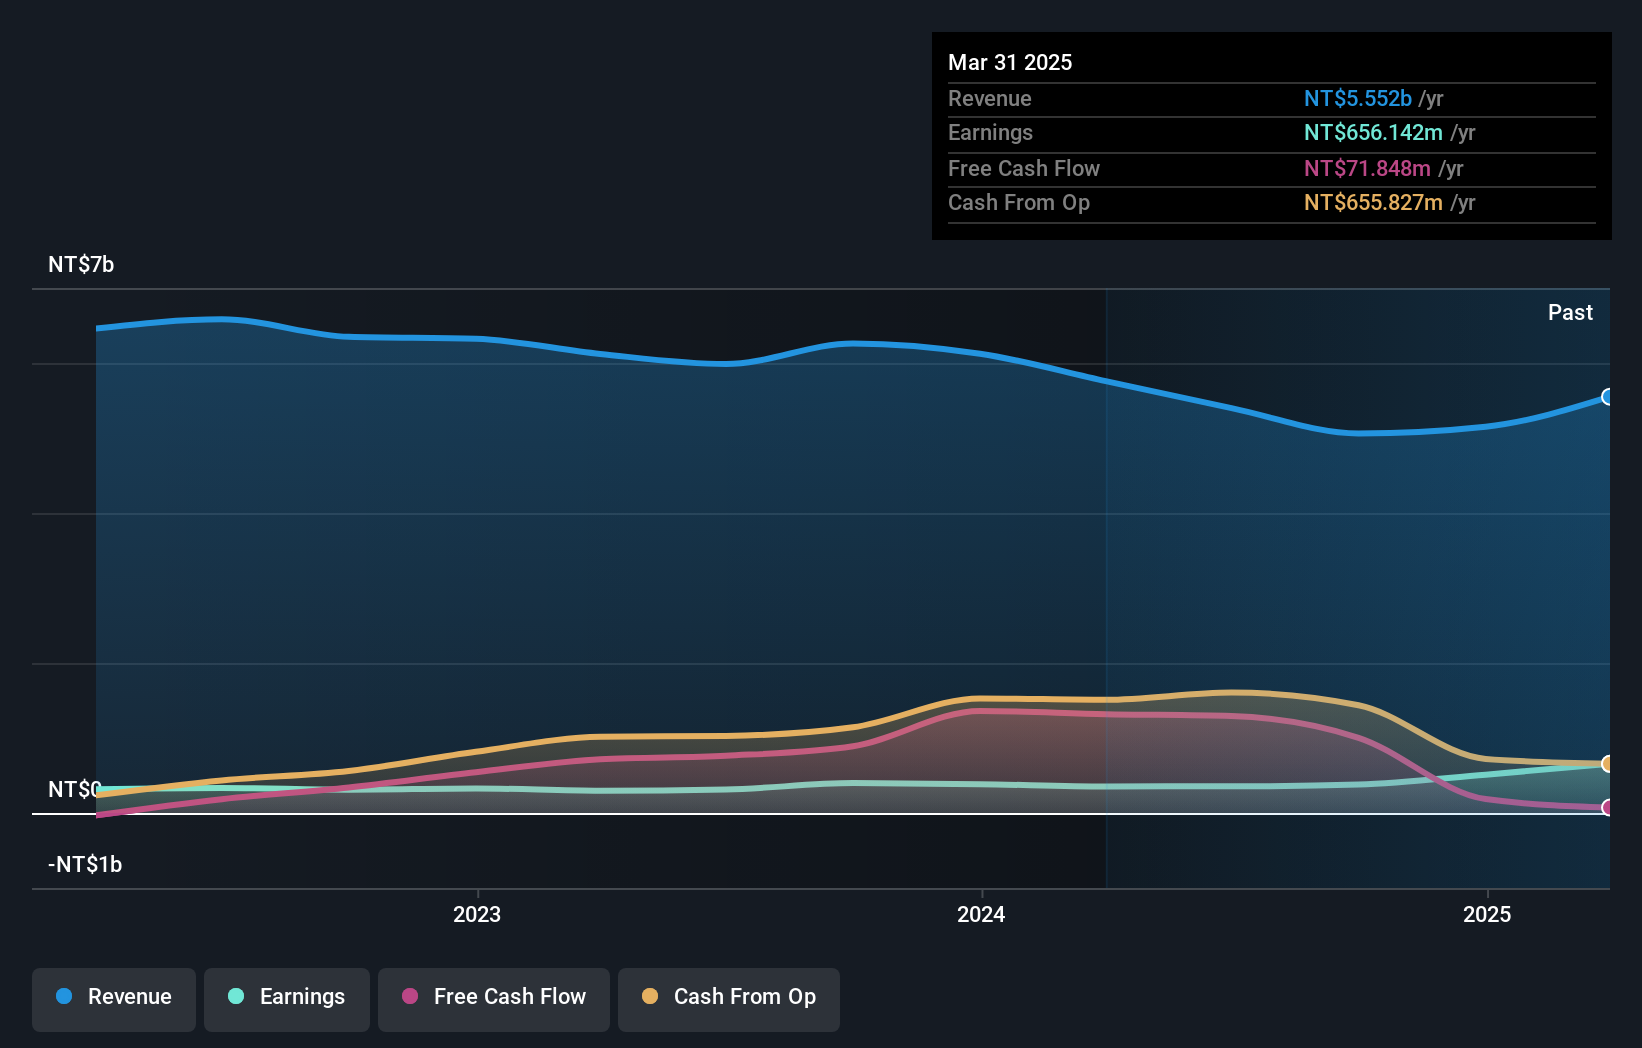Click the -NT$1b y-axis label
The width and height of the screenshot is (1642, 1048).
point(85,864)
